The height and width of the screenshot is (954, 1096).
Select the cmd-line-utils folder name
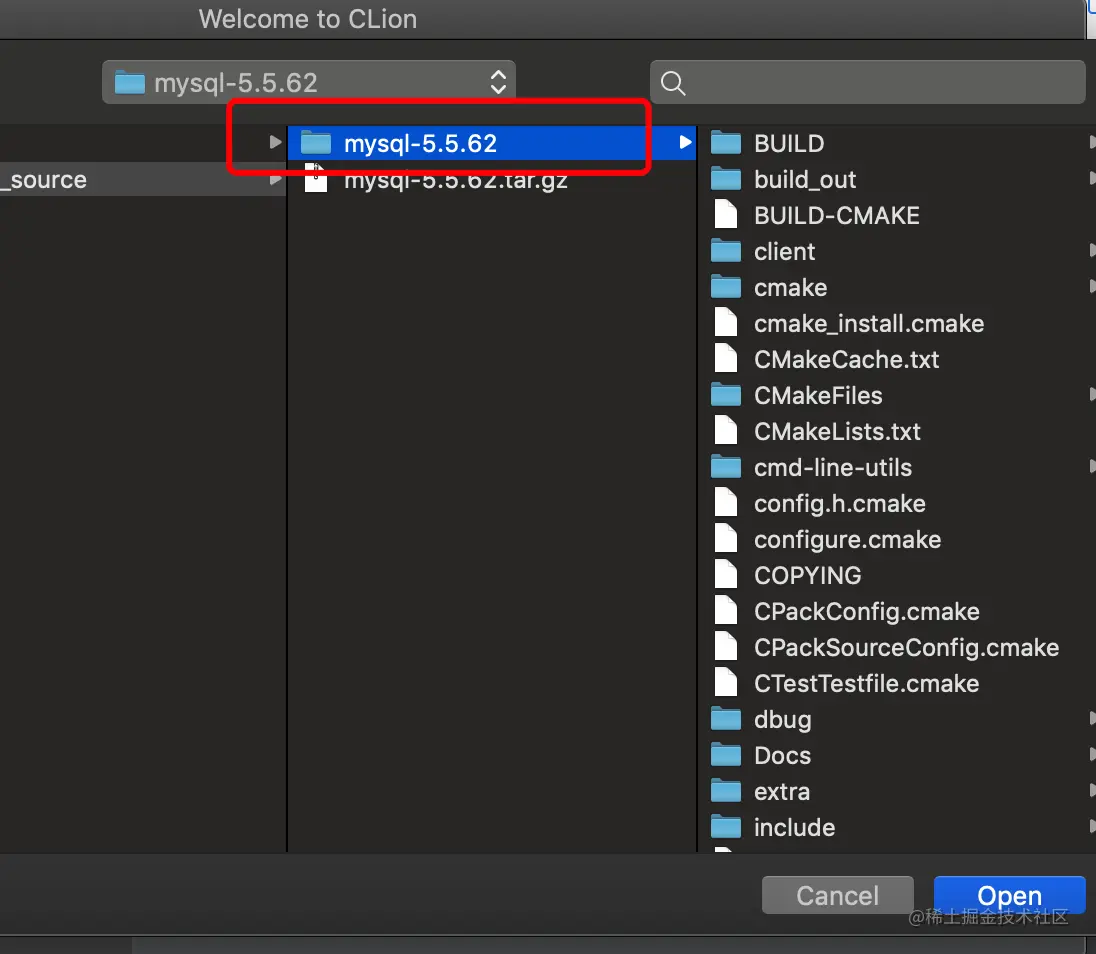(832, 468)
